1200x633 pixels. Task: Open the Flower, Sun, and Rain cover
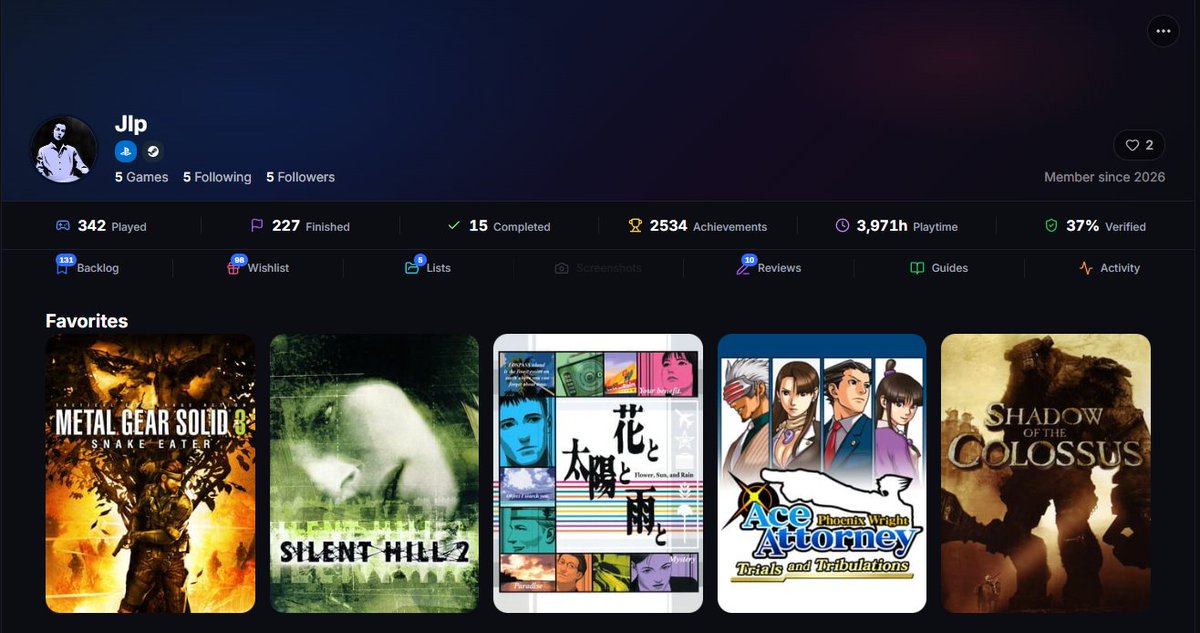(598, 473)
